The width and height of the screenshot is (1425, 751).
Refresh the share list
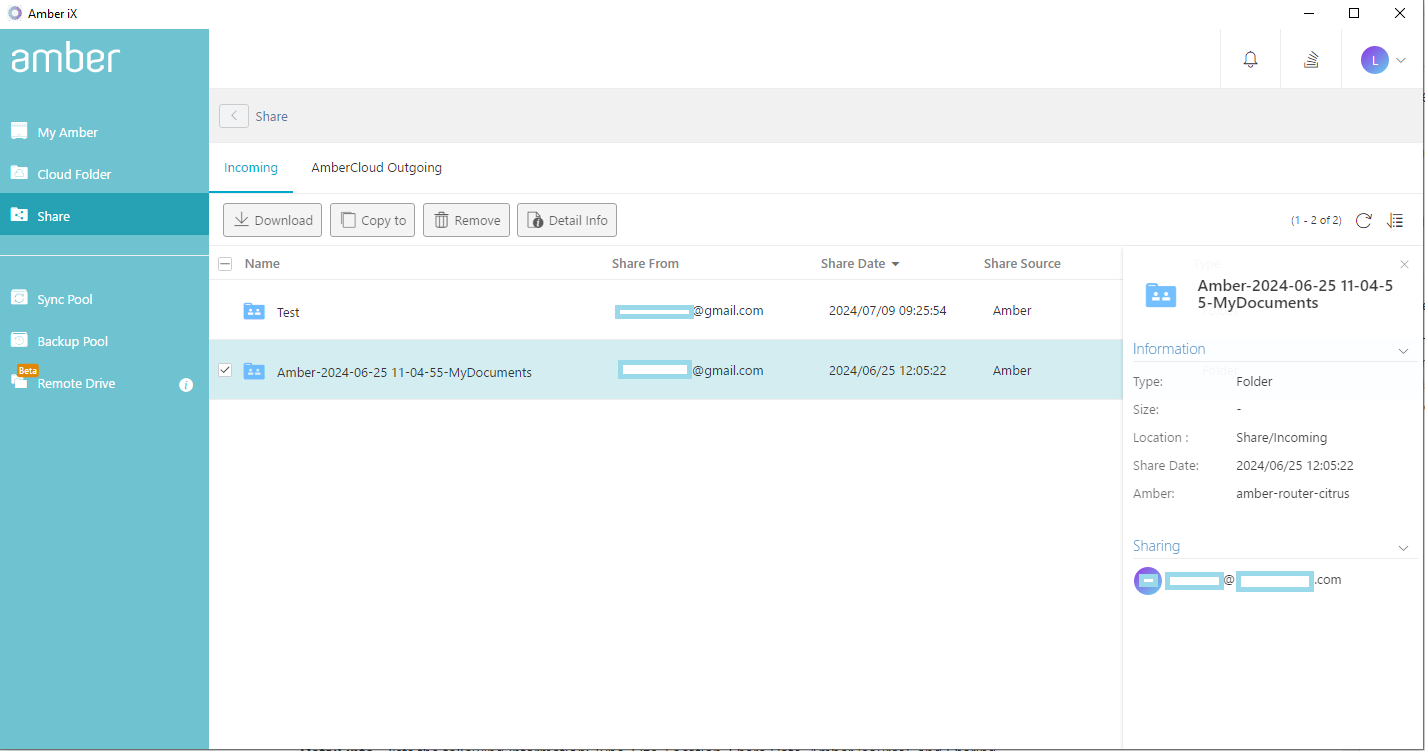(x=1363, y=220)
